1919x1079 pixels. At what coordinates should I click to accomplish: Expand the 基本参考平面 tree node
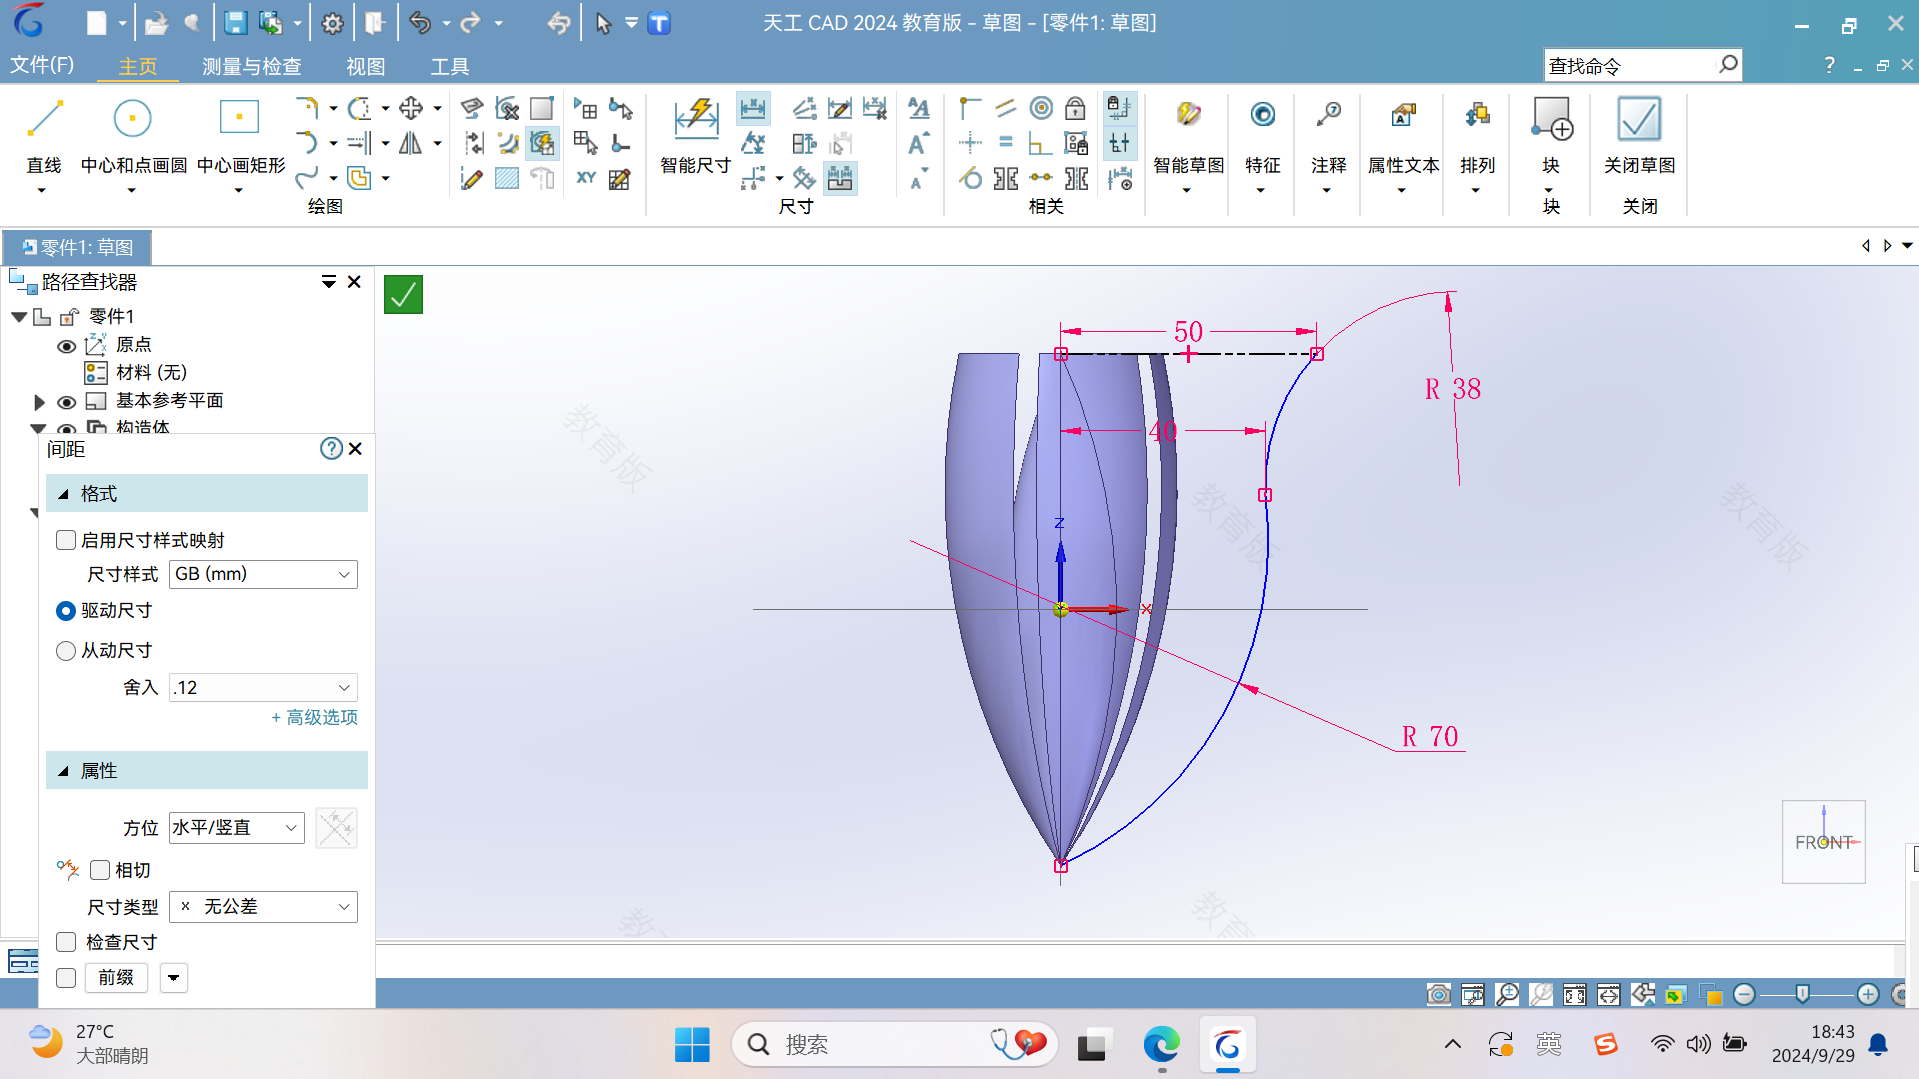(x=39, y=402)
